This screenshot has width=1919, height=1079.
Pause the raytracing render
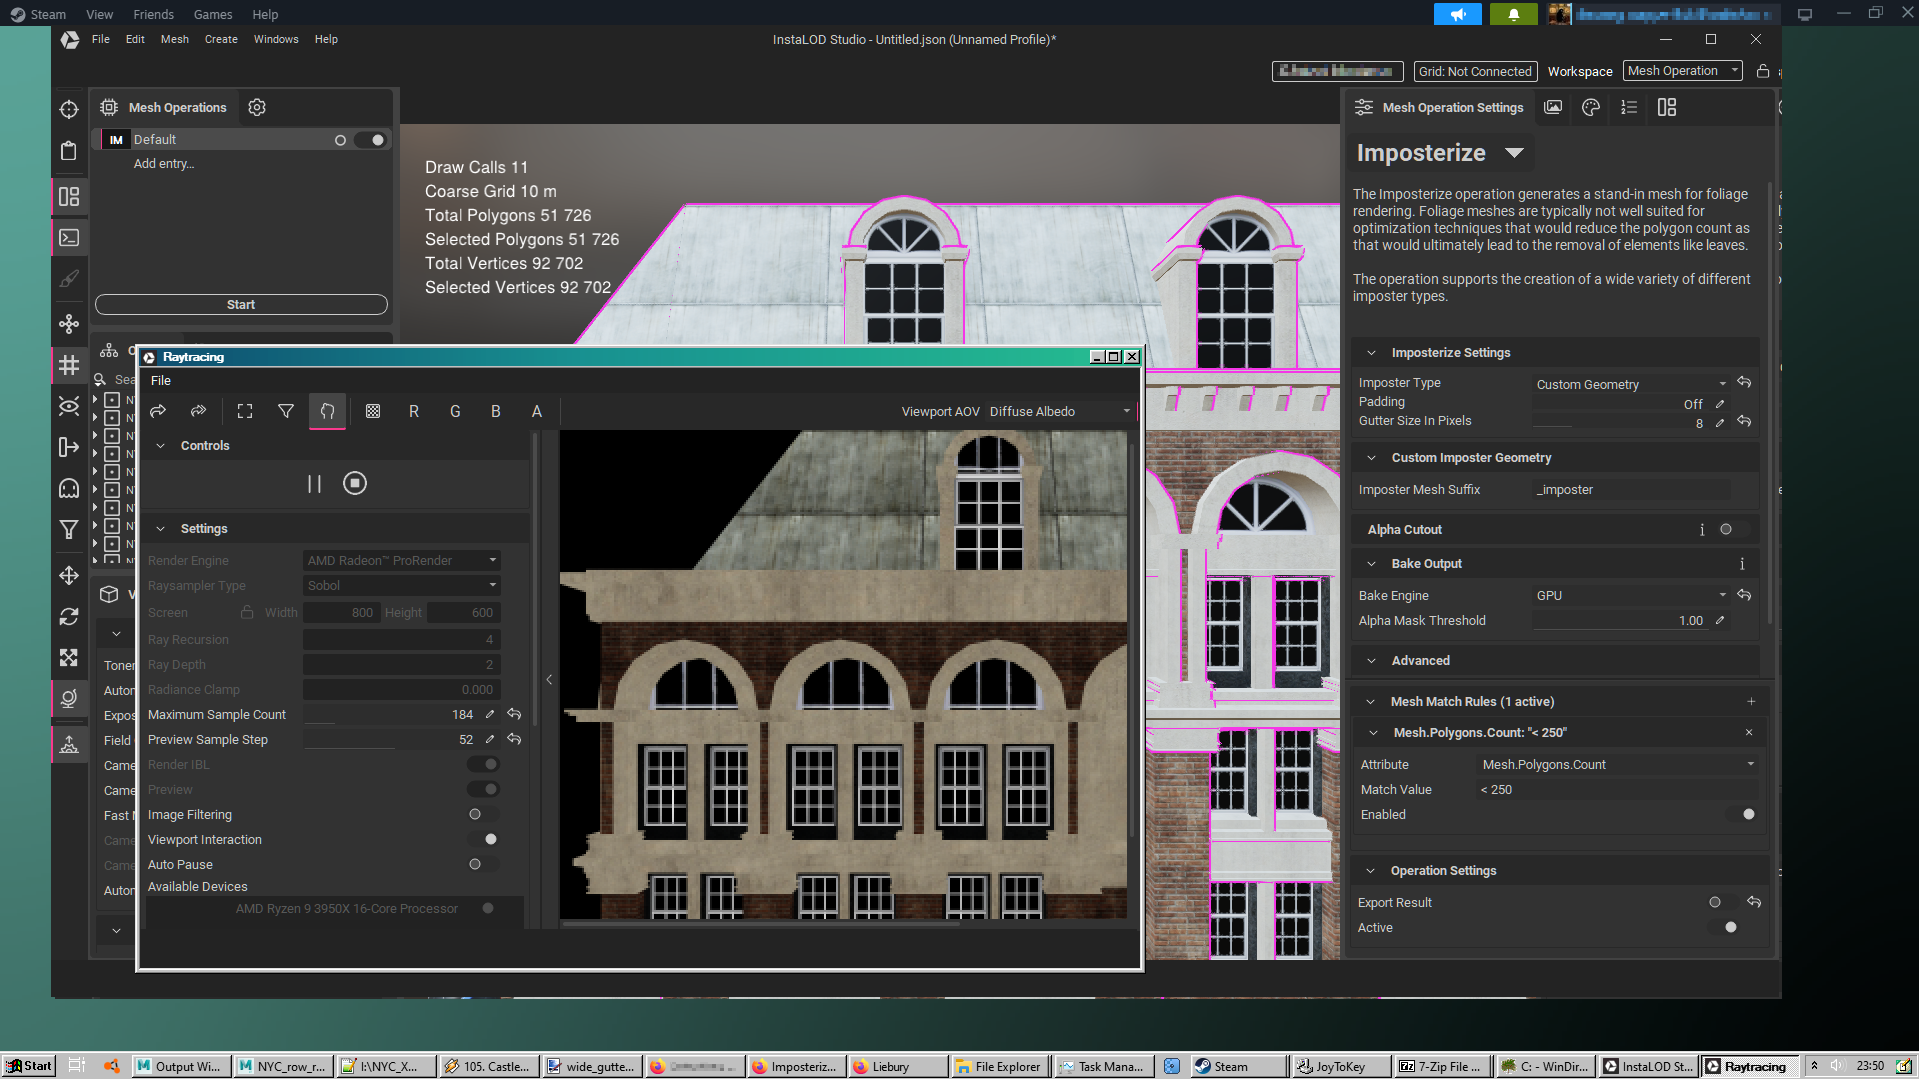pos(314,484)
